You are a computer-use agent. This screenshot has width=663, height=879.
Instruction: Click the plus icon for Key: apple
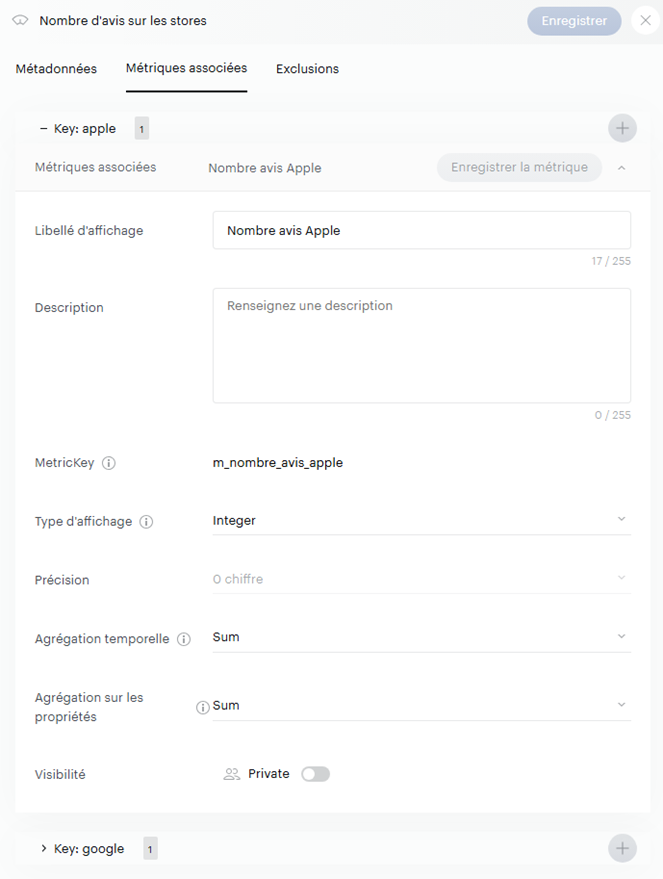coord(622,128)
